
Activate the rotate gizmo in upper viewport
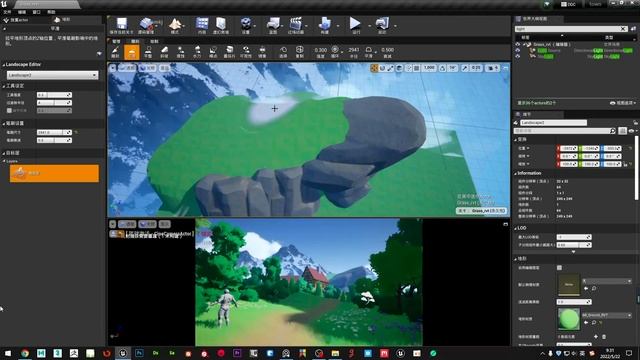coord(382,68)
